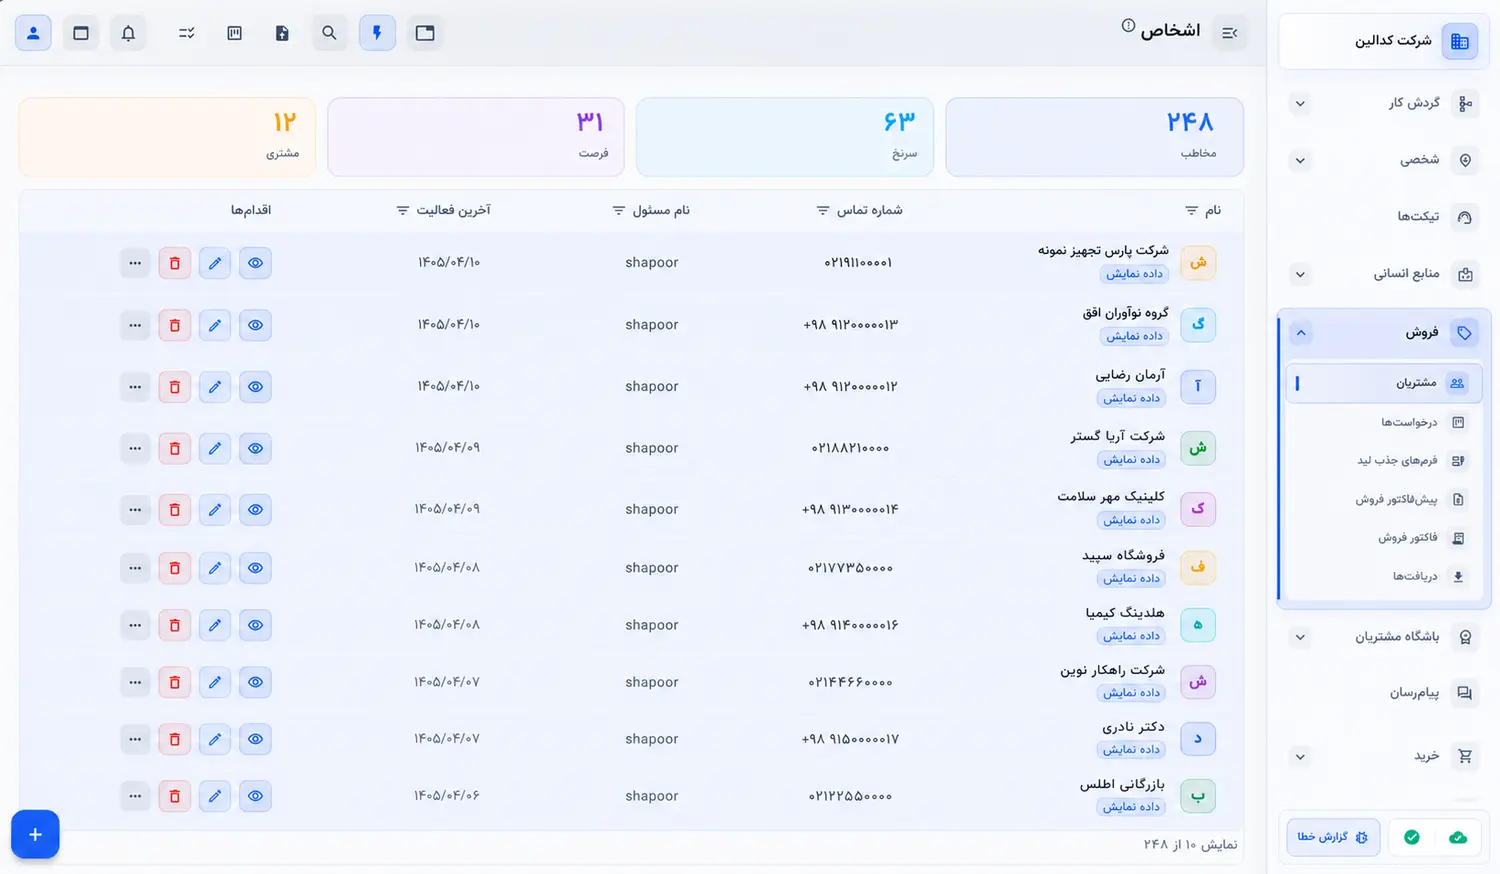Click the شرکت کدالین company icon
The height and width of the screenshot is (874, 1500).
(x=1460, y=41)
